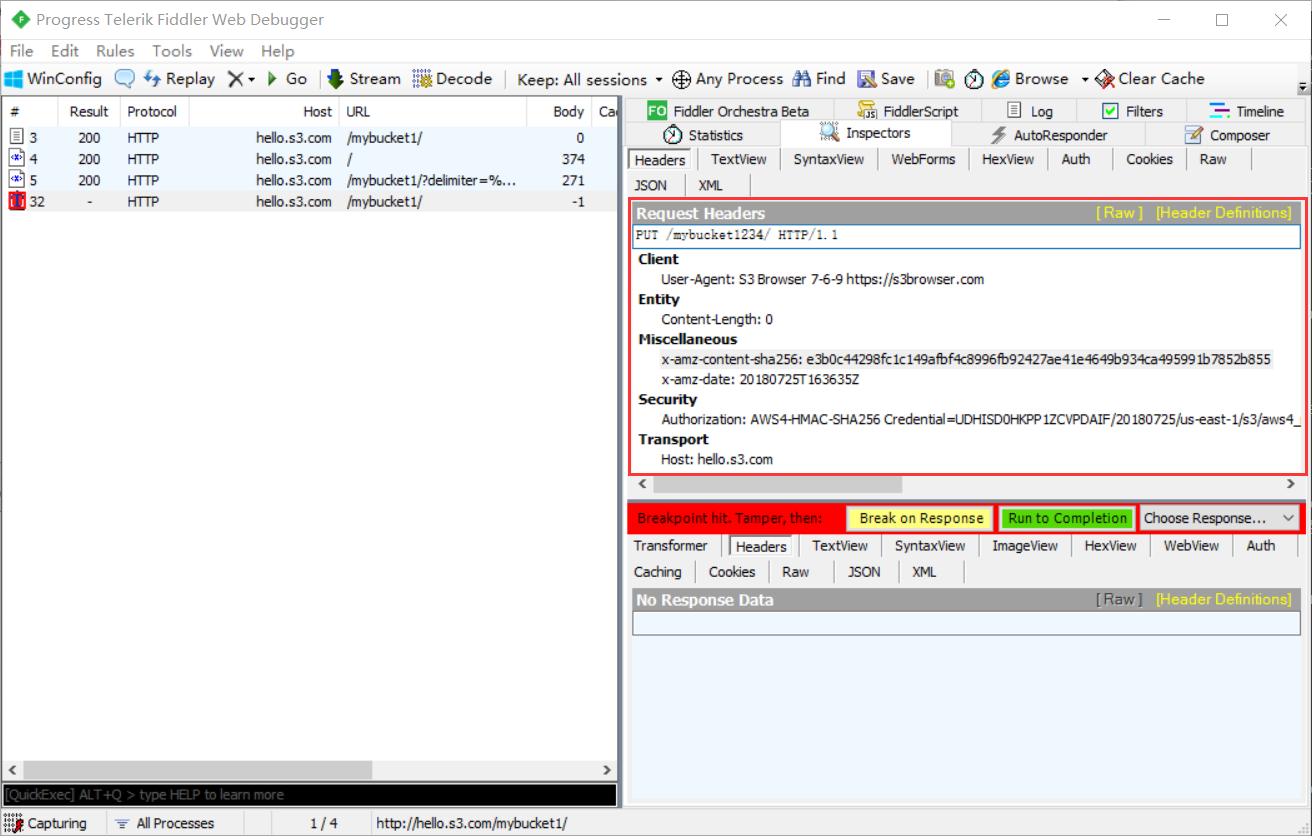
Task: Open the View menu
Action: [x=226, y=51]
